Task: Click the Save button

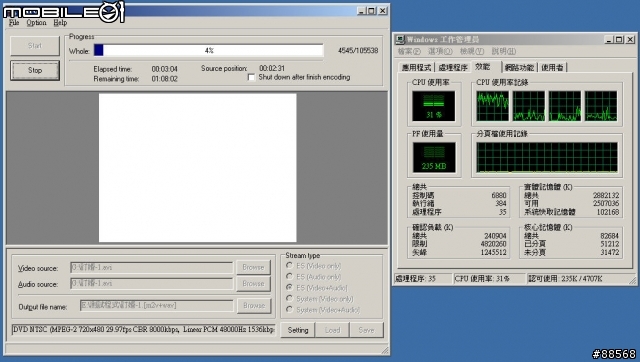Action: (367, 330)
